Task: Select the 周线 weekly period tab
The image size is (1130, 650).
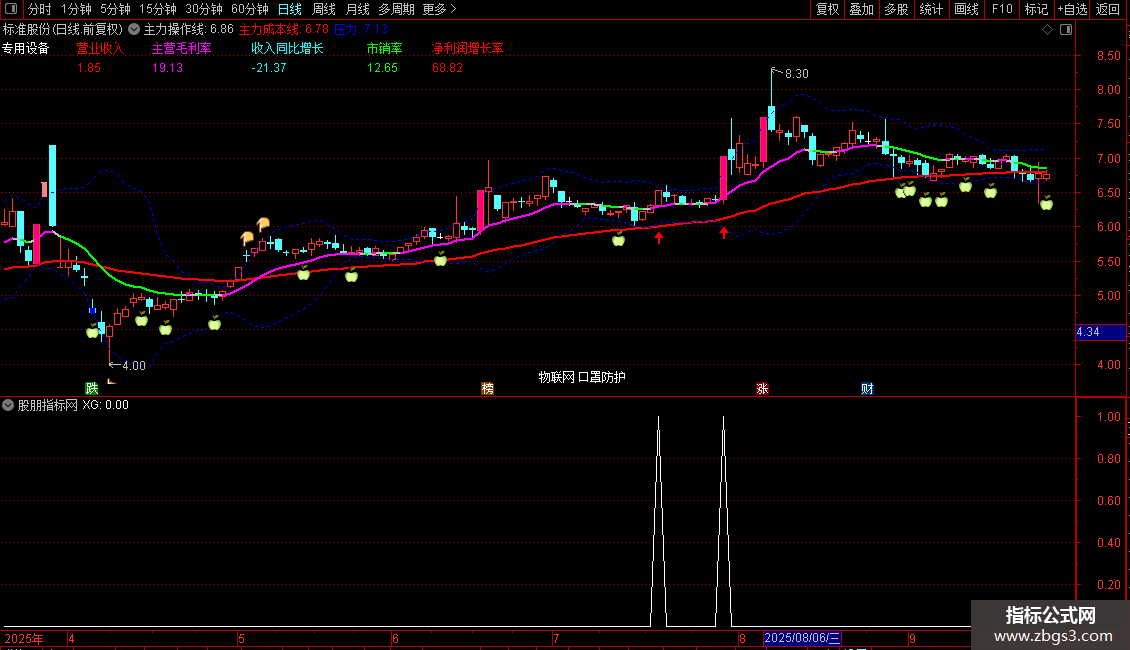Action: (x=324, y=9)
